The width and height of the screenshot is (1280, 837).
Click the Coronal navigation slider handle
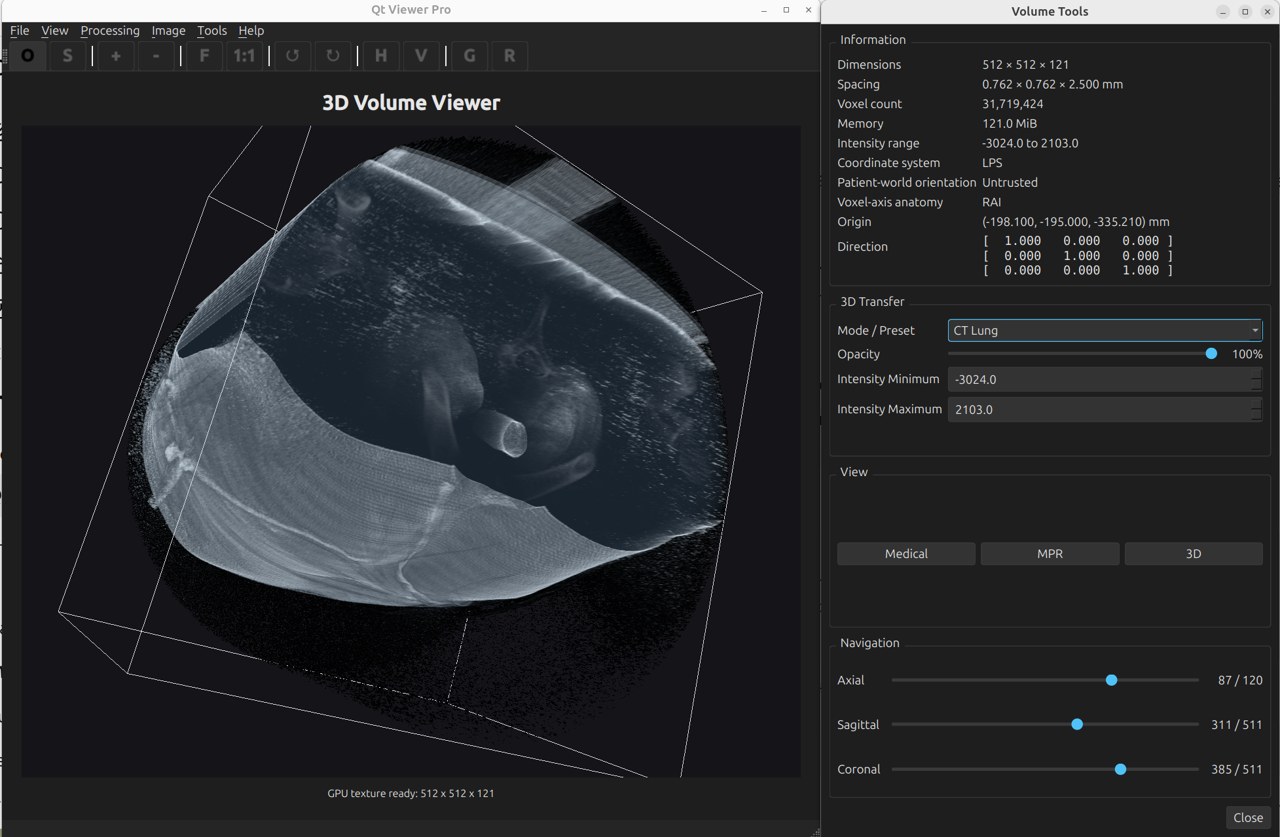[1120, 769]
